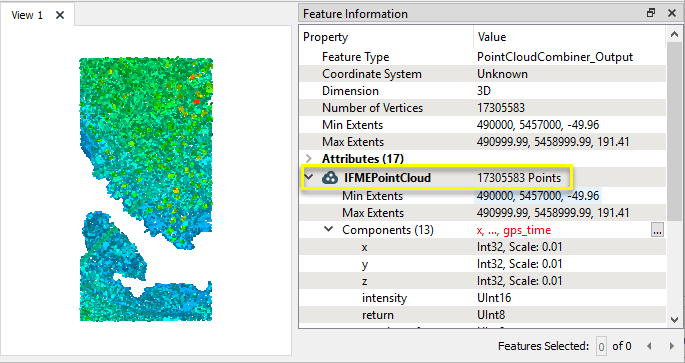This screenshot has height=363, width=685.
Task: Click the UInt16 intensity type value
Action: click(494, 298)
